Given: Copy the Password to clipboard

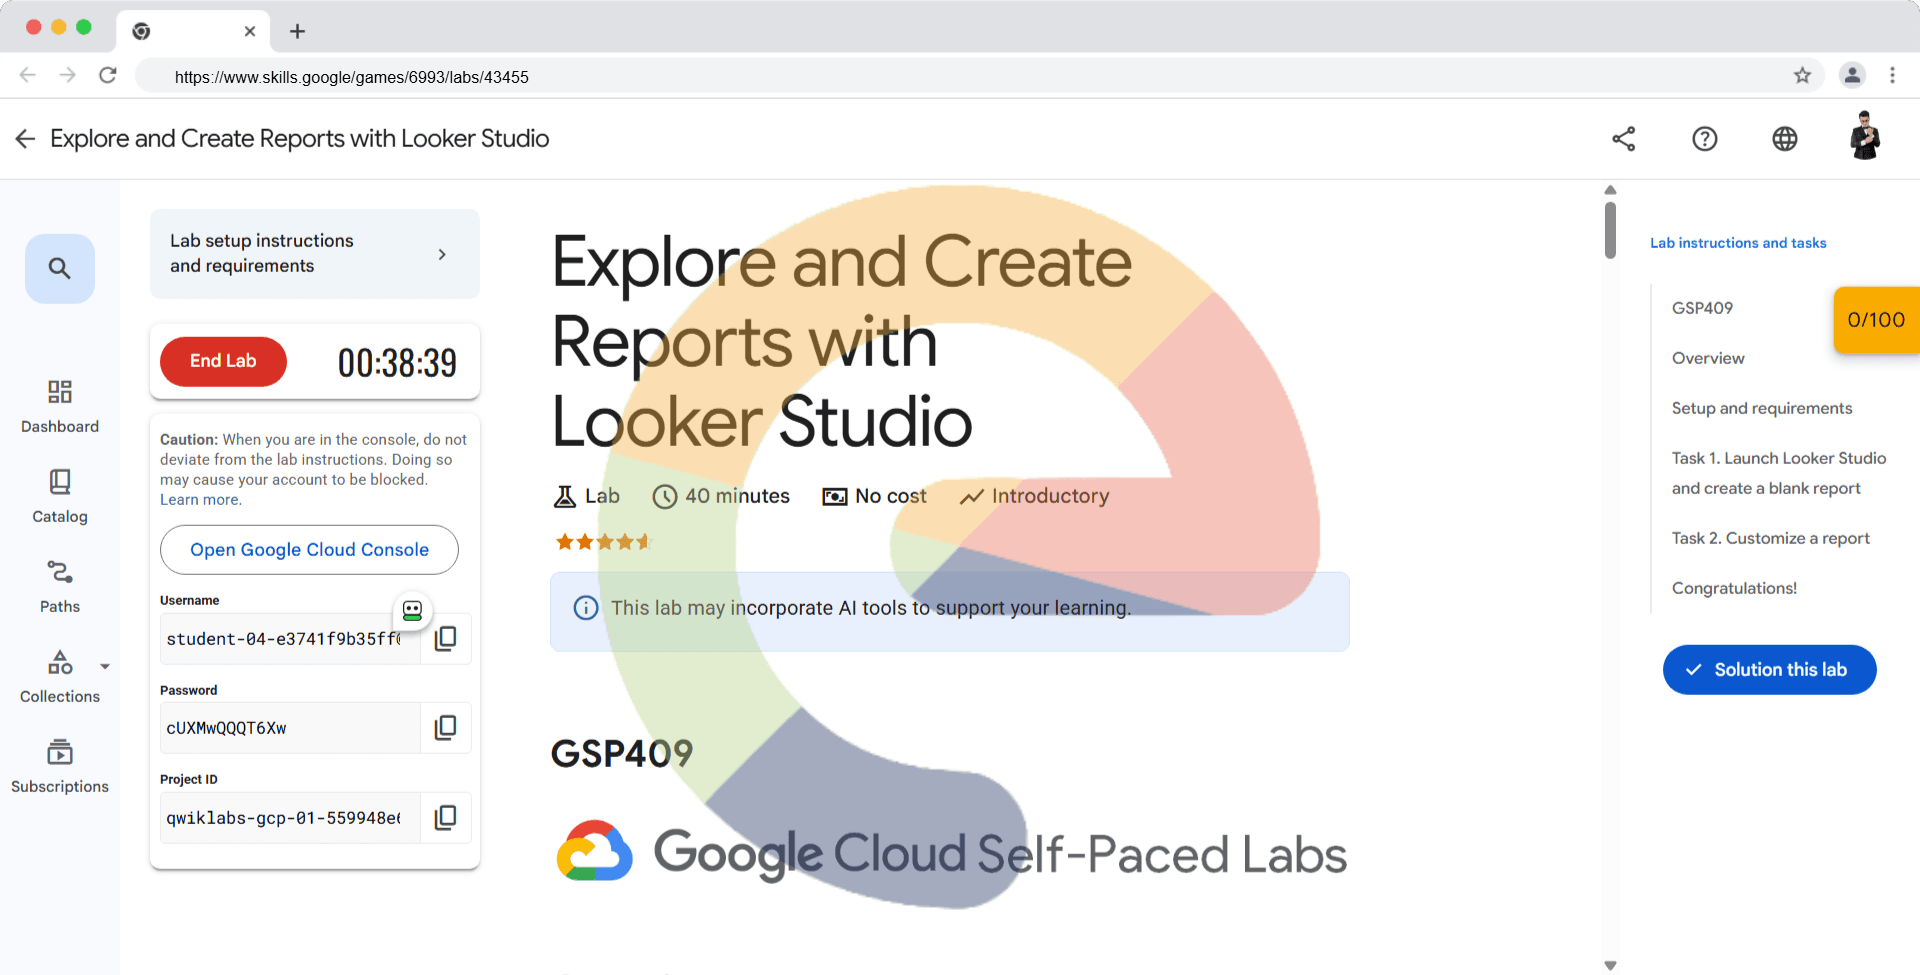Looking at the screenshot, I should point(446,727).
